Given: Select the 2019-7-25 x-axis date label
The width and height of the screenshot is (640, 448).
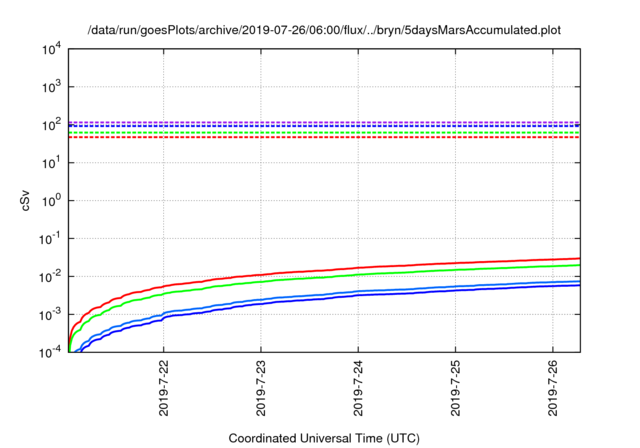Looking at the screenshot, I should pos(456,388).
